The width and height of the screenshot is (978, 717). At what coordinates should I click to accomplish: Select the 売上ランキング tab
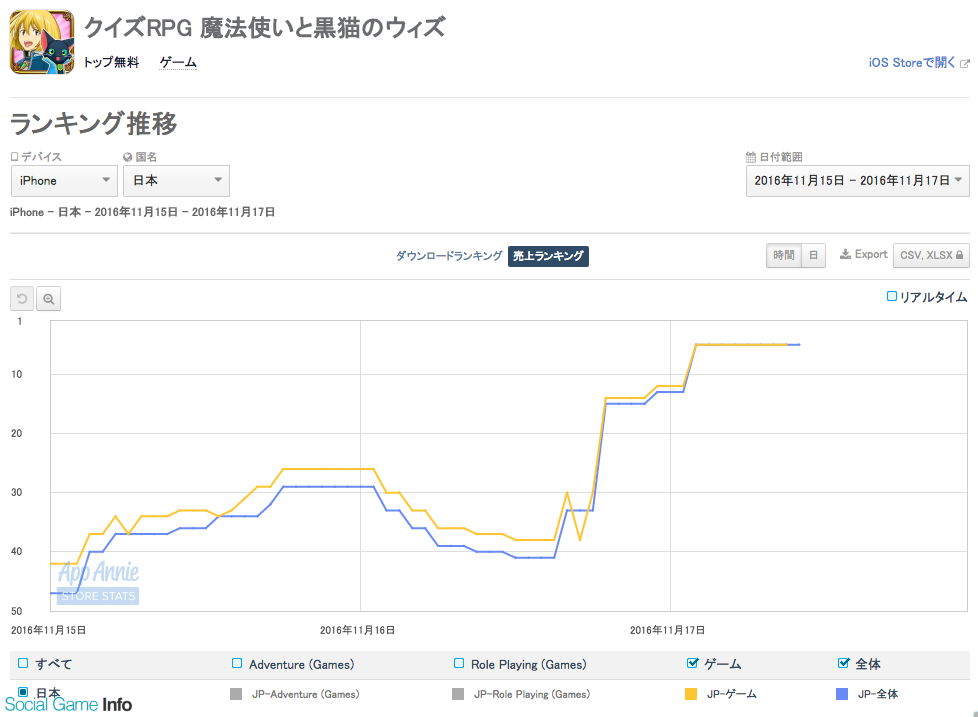(x=548, y=256)
